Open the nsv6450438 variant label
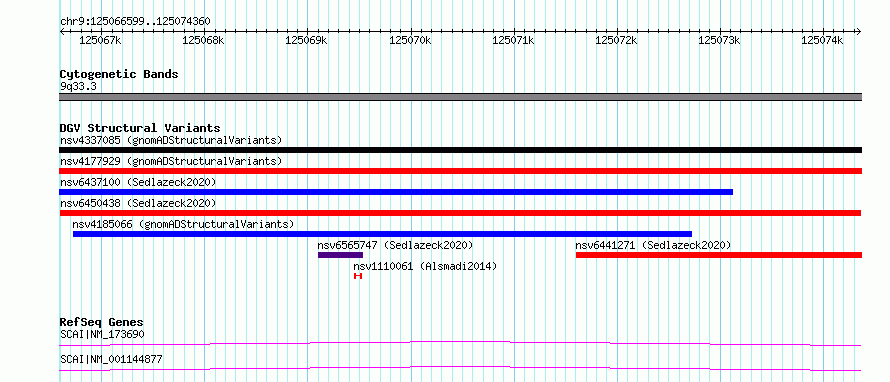890x382 pixels. (138, 203)
